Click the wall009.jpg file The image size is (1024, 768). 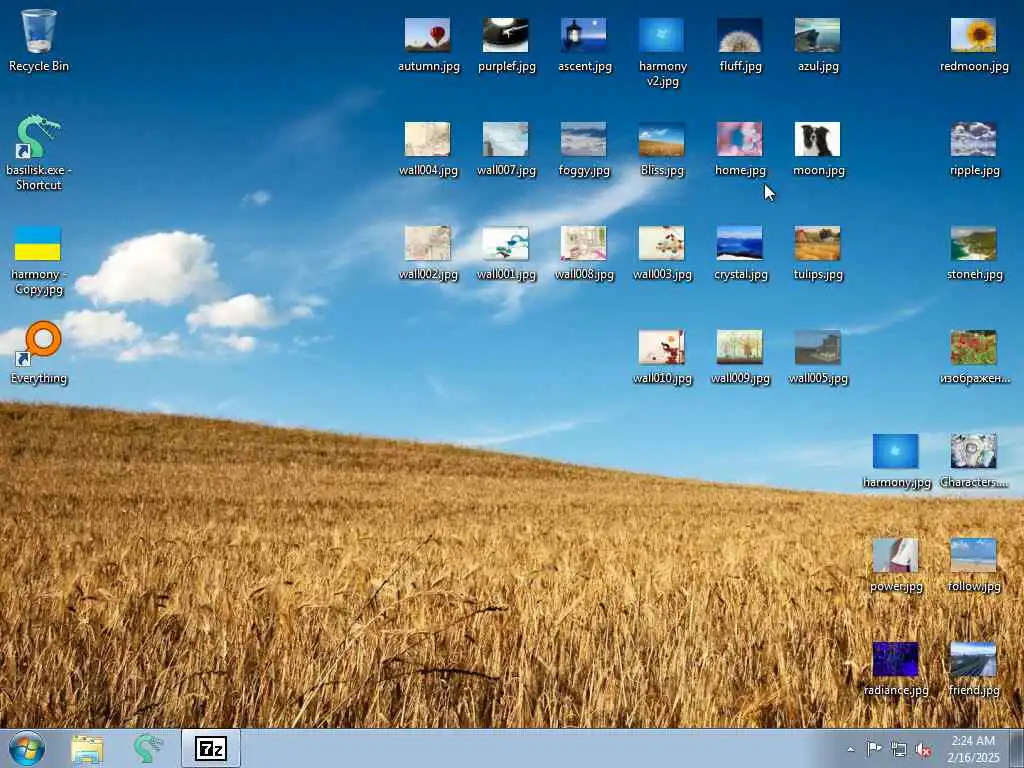click(x=740, y=357)
